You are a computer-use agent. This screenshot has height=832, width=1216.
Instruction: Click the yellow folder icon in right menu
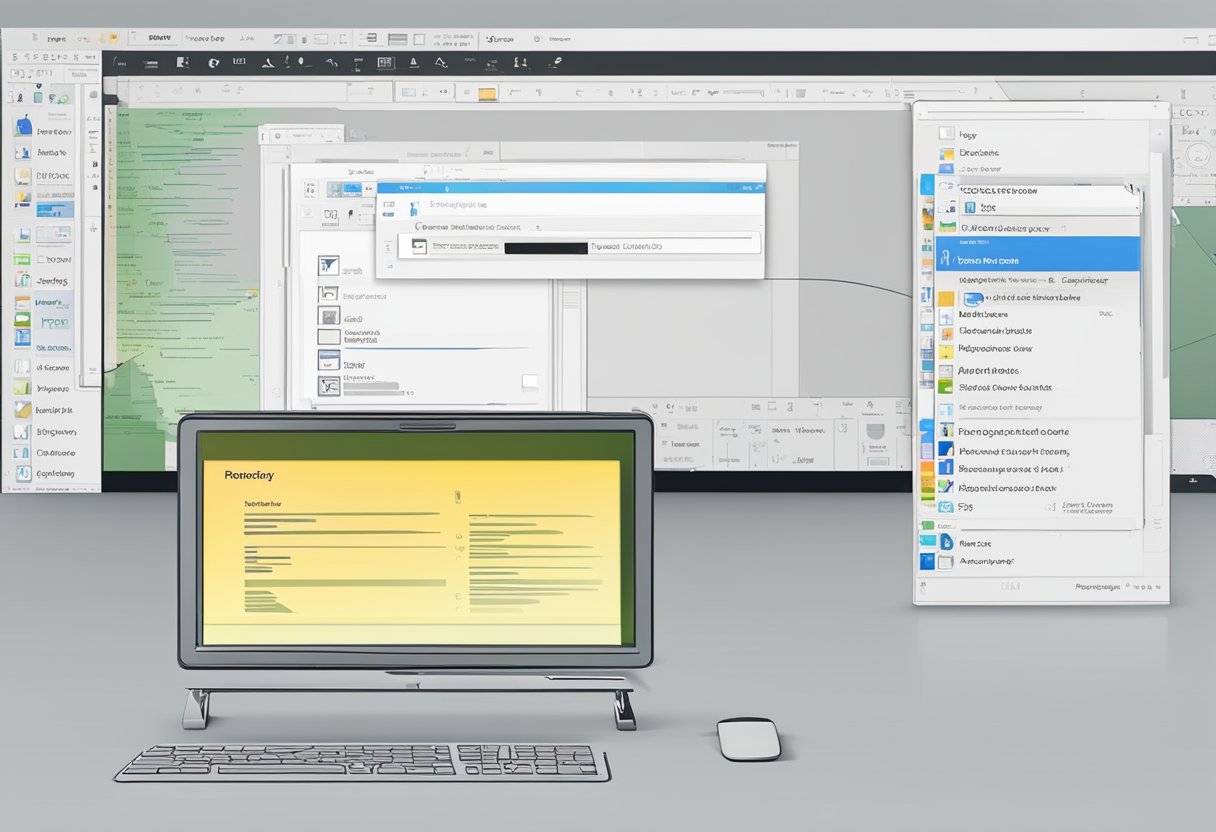(945, 299)
